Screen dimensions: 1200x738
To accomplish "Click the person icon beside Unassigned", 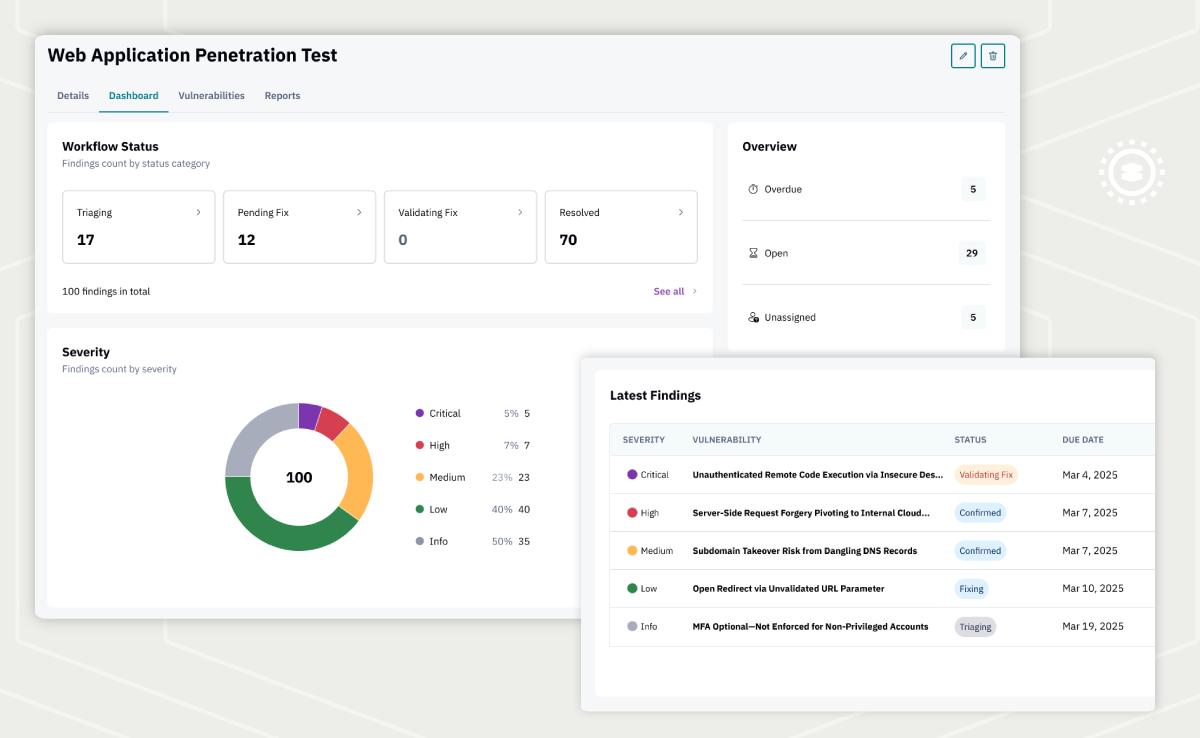I will point(753,317).
